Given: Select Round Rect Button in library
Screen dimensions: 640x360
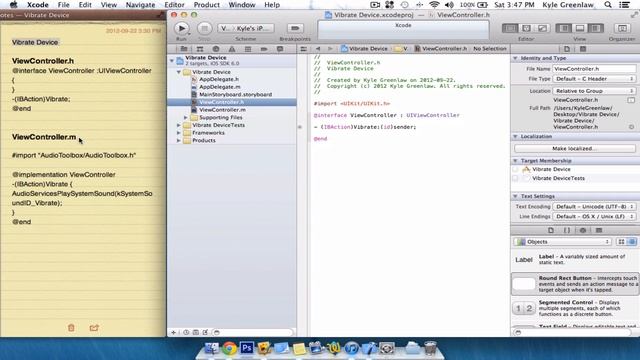Looking at the screenshot, I should click(x=575, y=284).
